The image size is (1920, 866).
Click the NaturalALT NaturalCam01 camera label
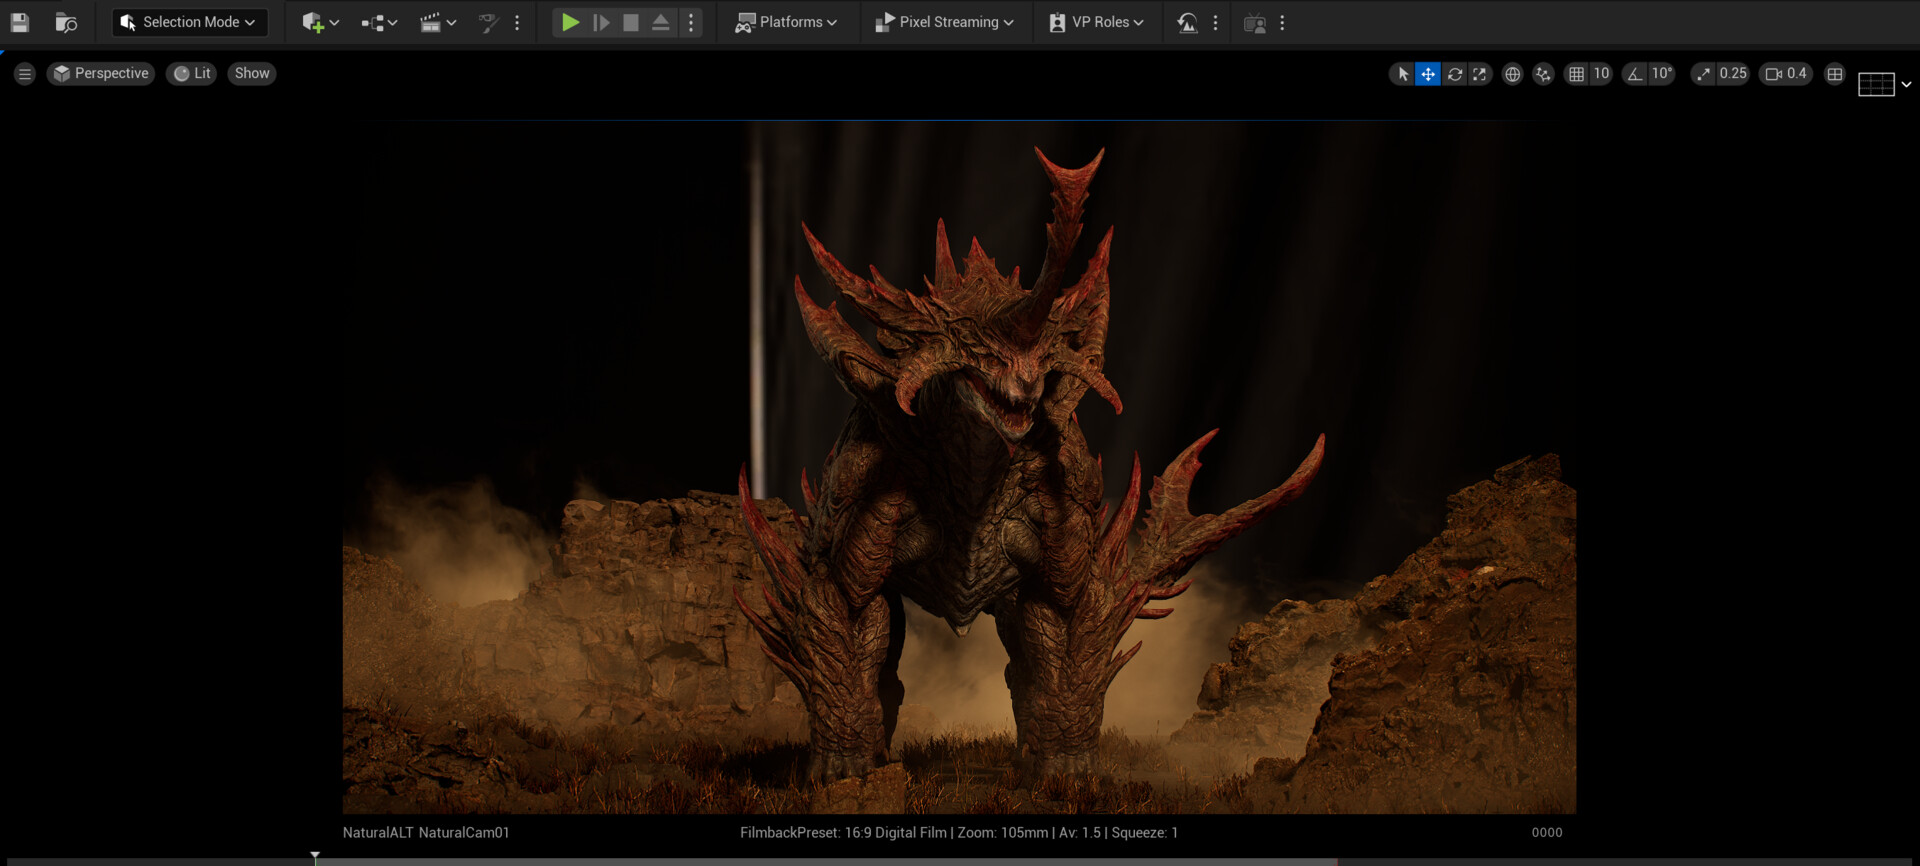click(x=426, y=832)
